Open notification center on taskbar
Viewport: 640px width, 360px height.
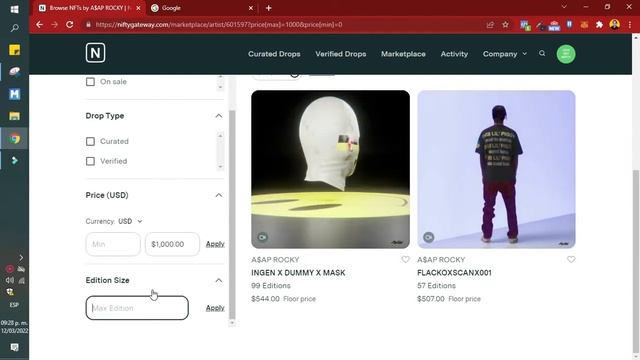15,347
